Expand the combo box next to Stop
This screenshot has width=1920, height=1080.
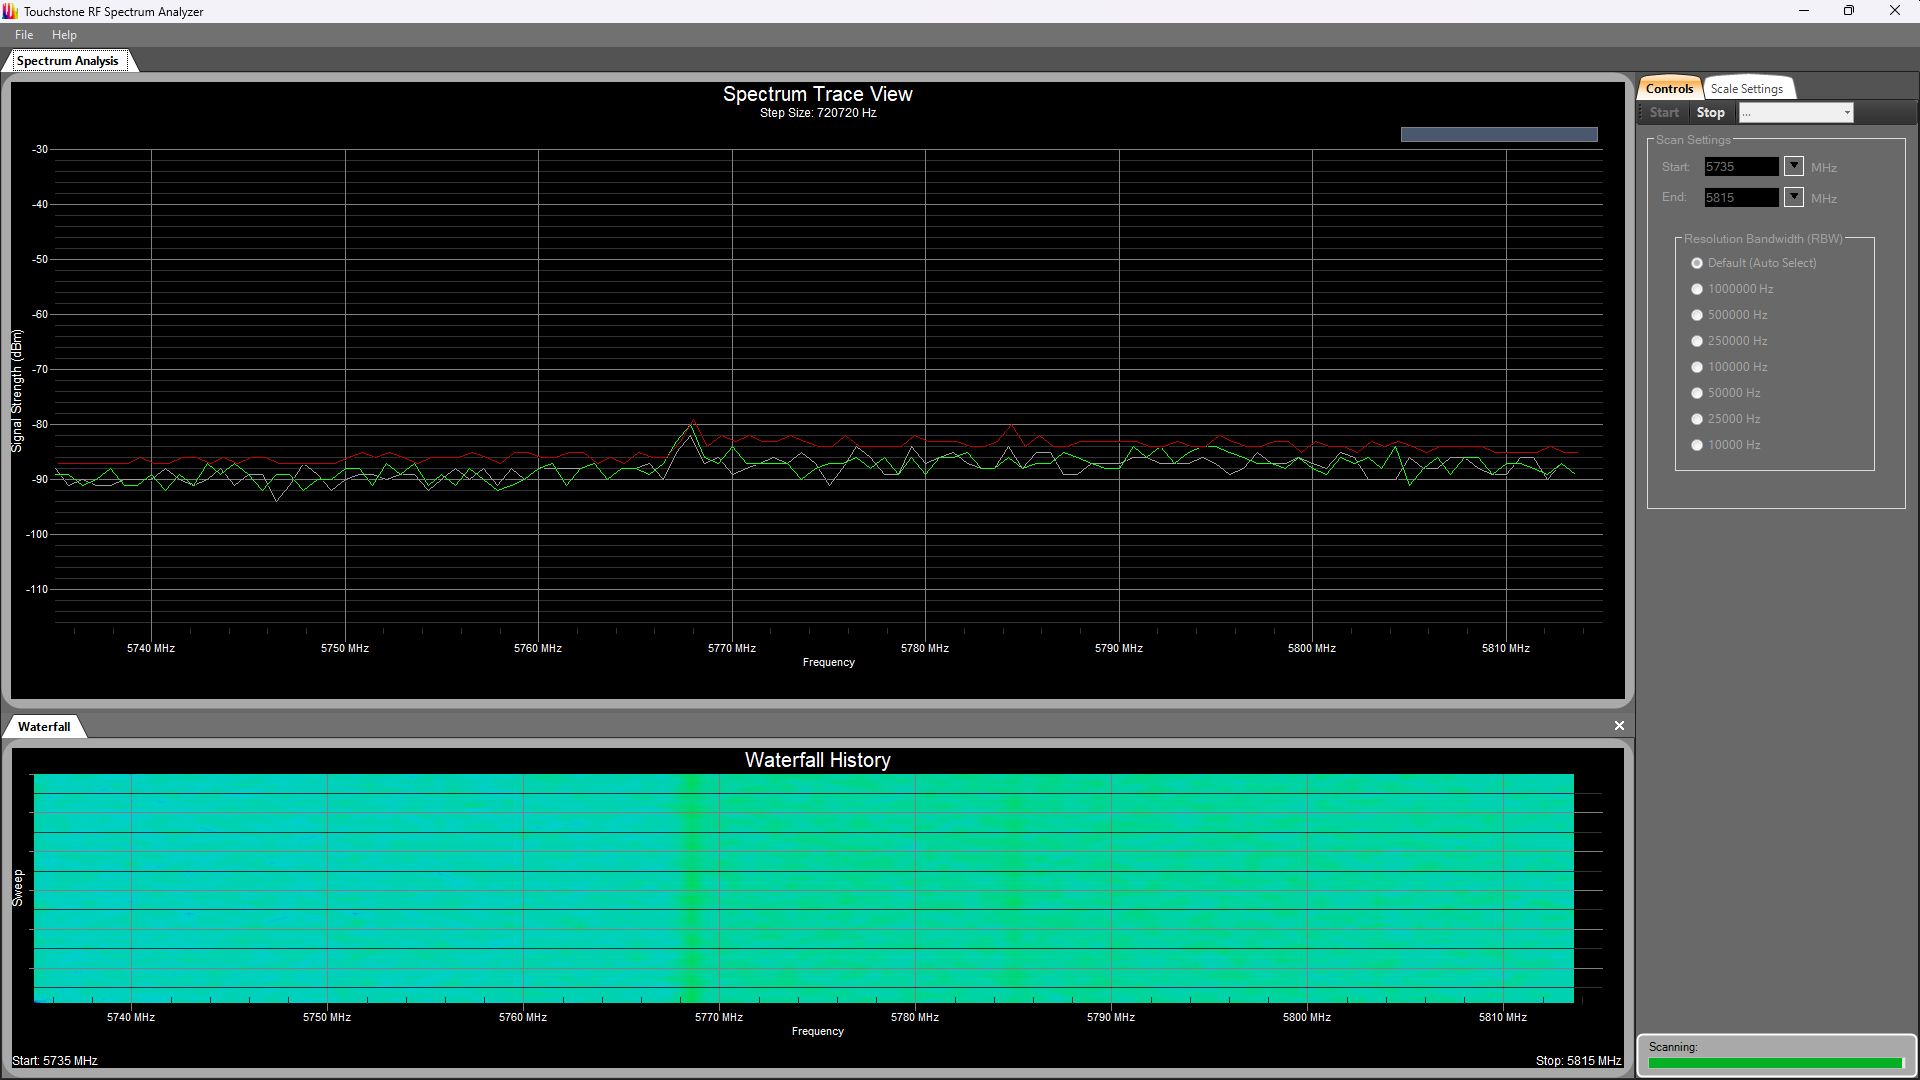1846,113
